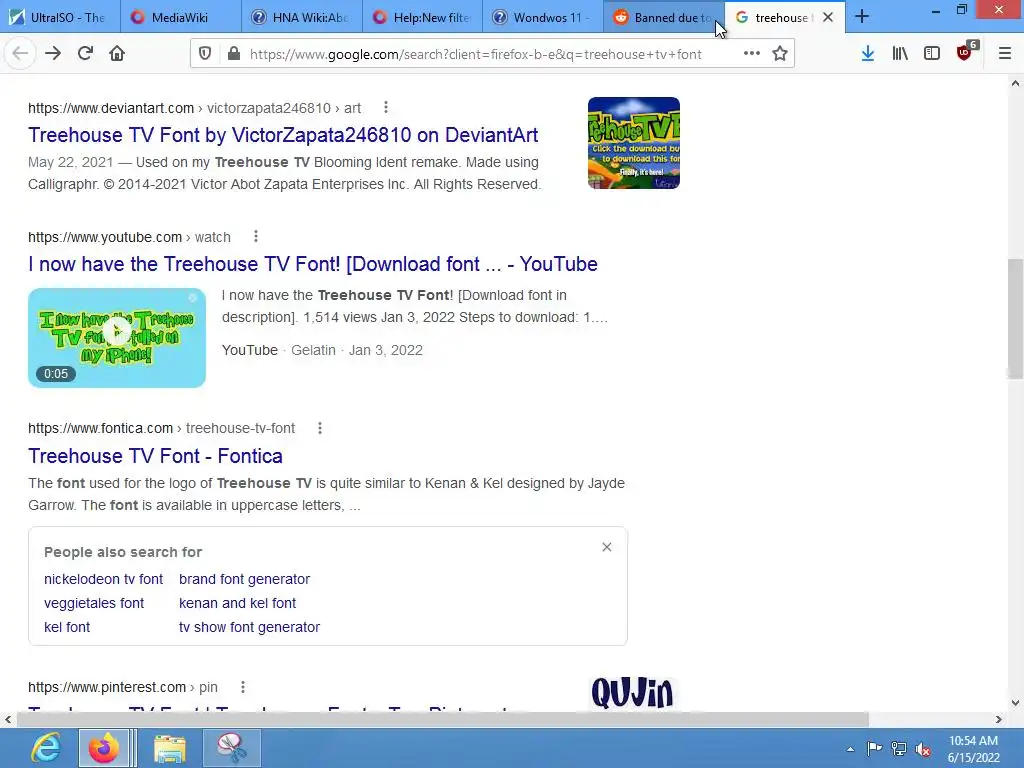Image resolution: width=1024 pixels, height=768 pixels.
Task: Open a new browser tab
Action: click(862, 17)
